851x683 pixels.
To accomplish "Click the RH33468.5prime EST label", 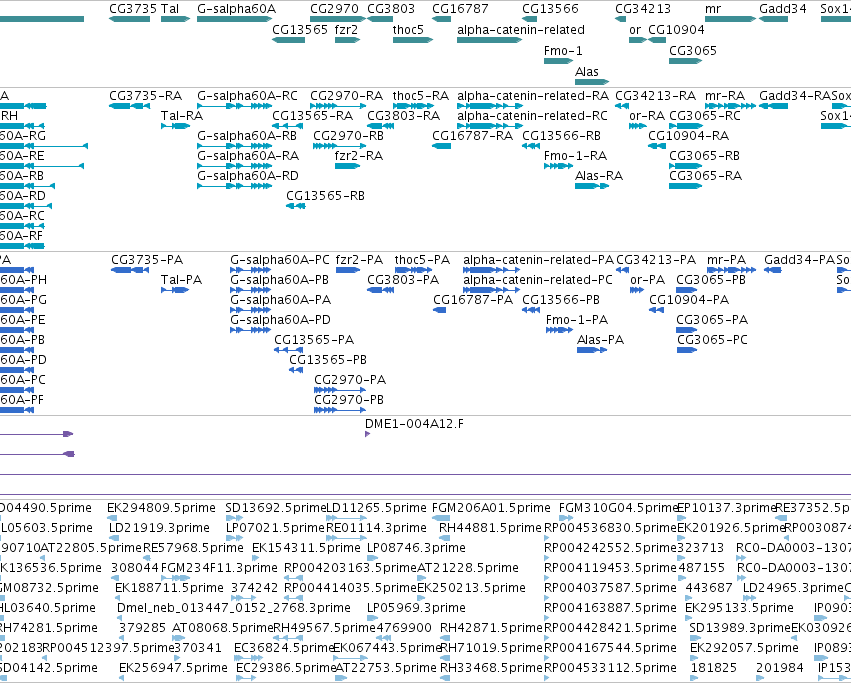I will (x=491, y=668).
